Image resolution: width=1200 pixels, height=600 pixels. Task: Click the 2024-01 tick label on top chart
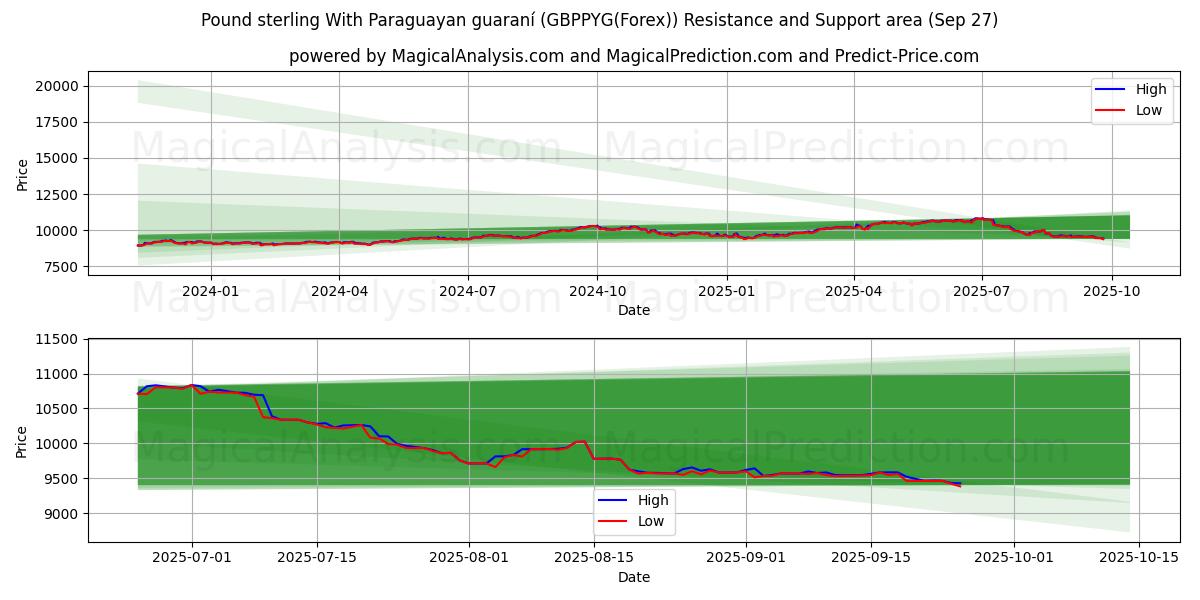click(x=210, y=291)
